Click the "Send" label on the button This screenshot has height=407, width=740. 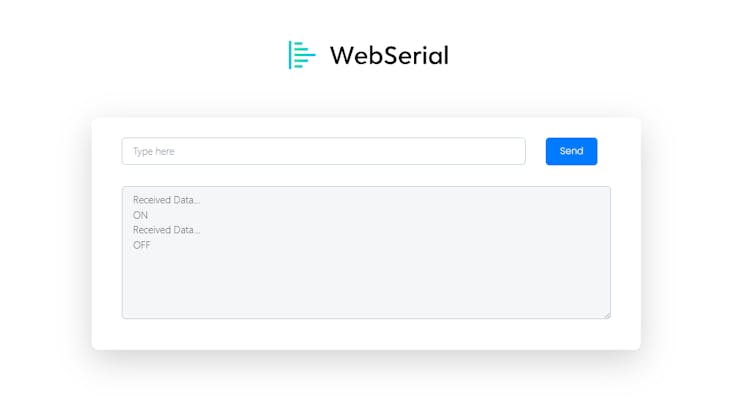pos(571,151)
